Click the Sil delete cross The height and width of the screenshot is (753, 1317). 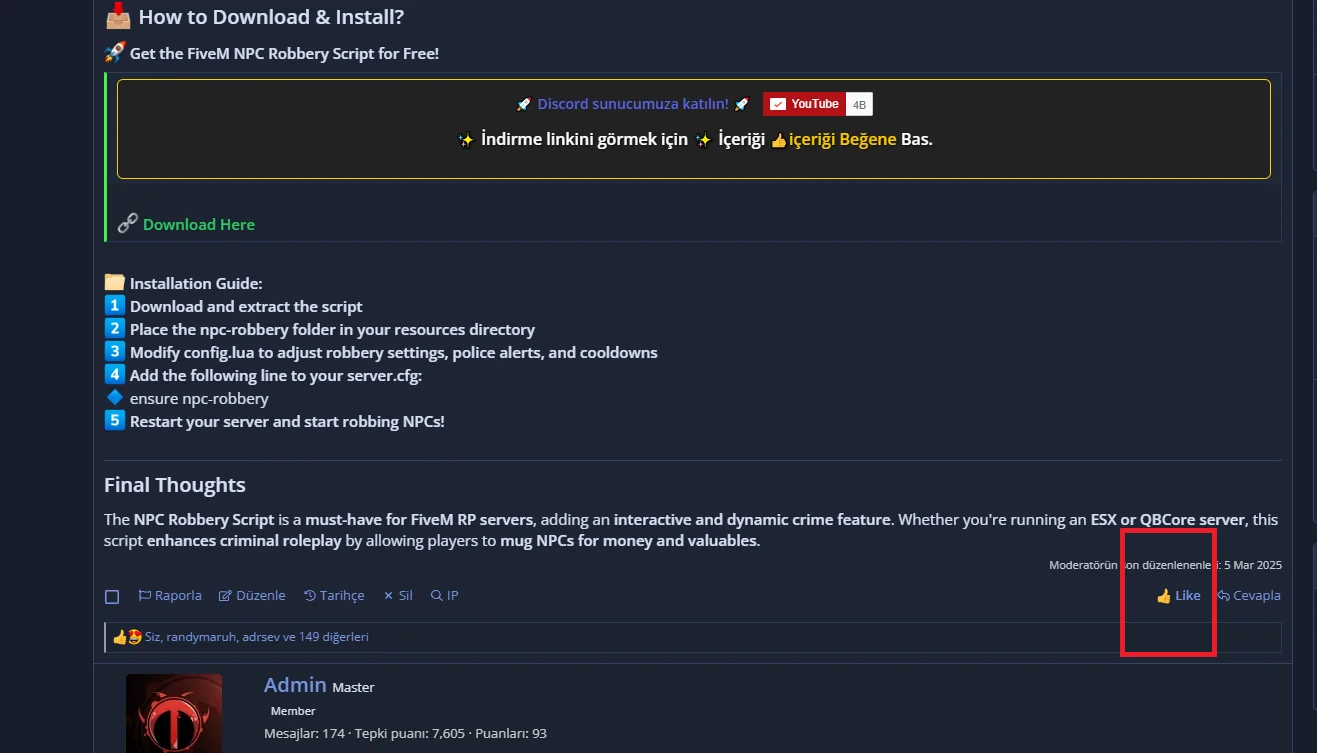point(388,595)
